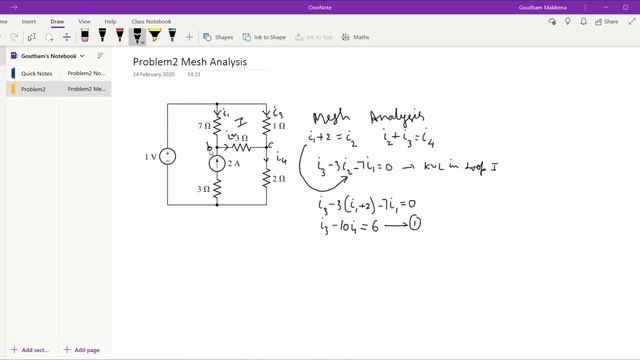Enable Ink to Shape
Viewport: 640px width, 360px height.
coord(264,37)
